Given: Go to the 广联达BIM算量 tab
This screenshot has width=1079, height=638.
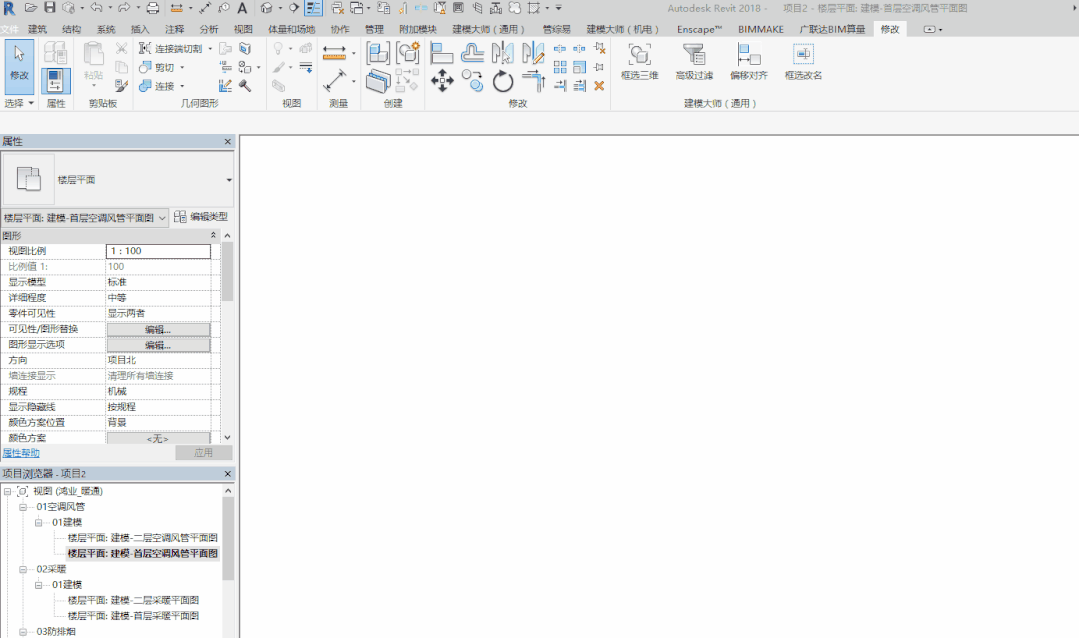Looking at the screenshot, I should point(832,29).
